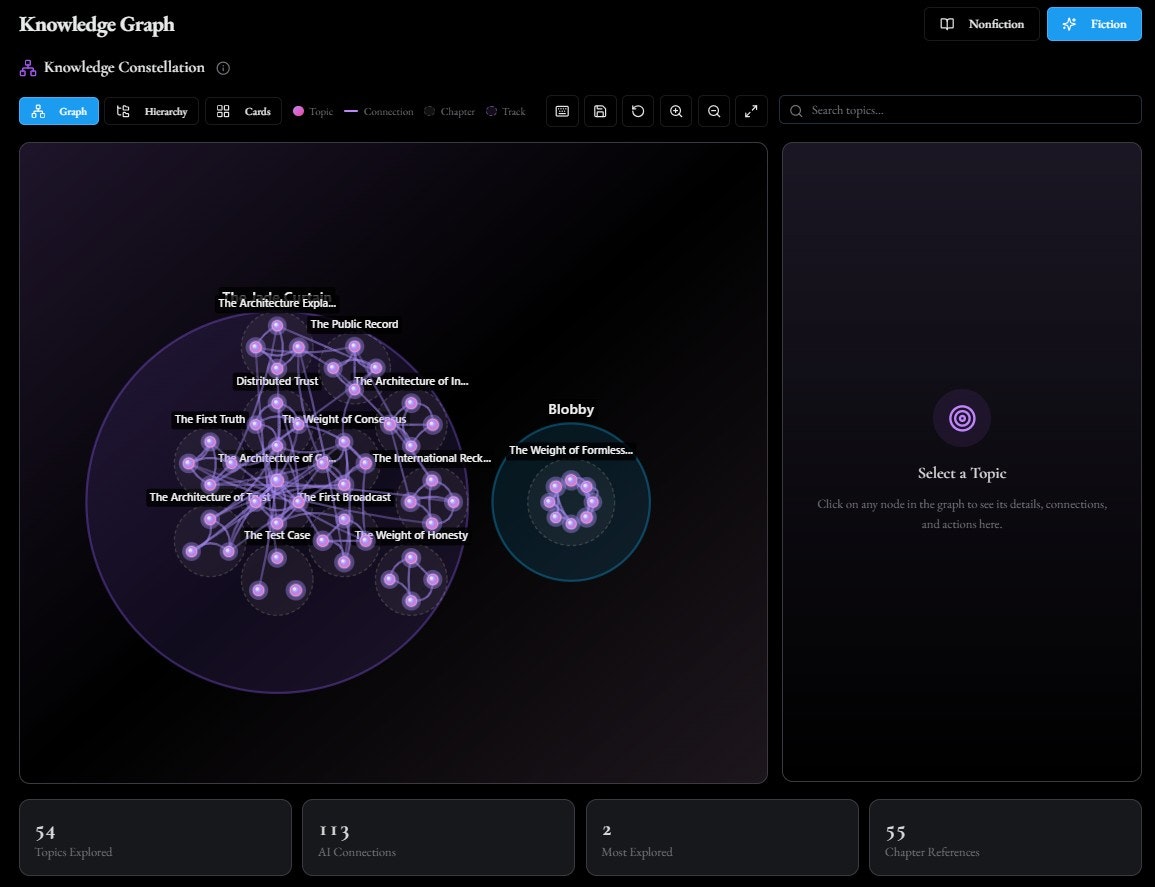Click The First Truth chapter label

tap(210, 419)
